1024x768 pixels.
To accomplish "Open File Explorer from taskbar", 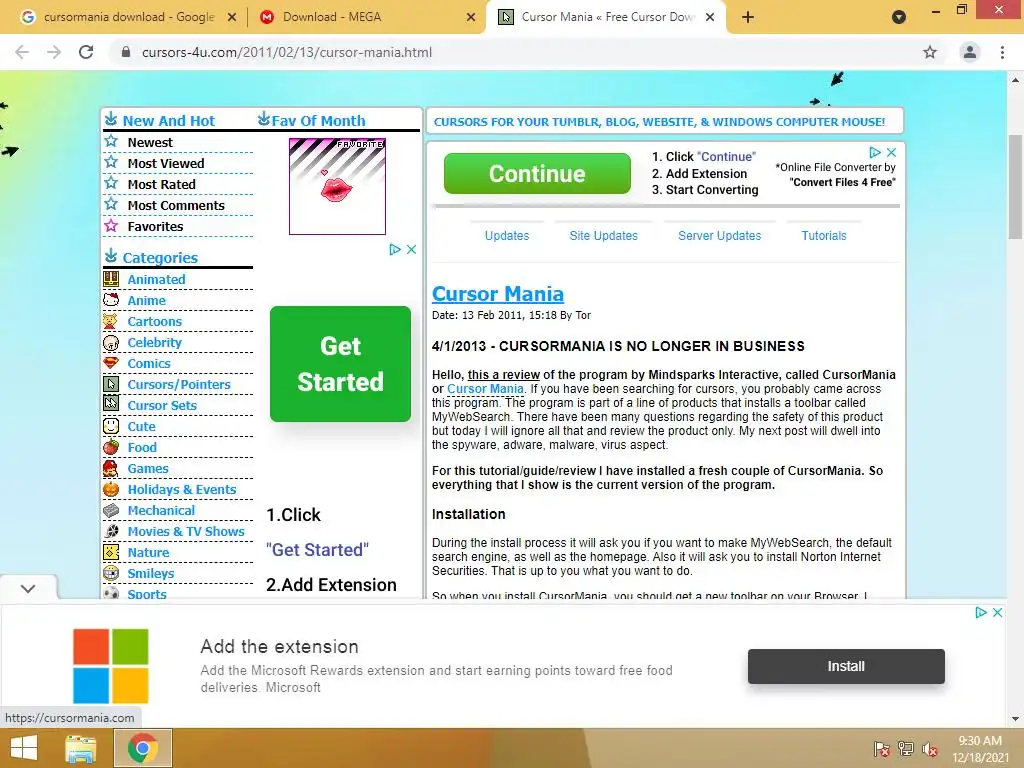I will [81, 748].
